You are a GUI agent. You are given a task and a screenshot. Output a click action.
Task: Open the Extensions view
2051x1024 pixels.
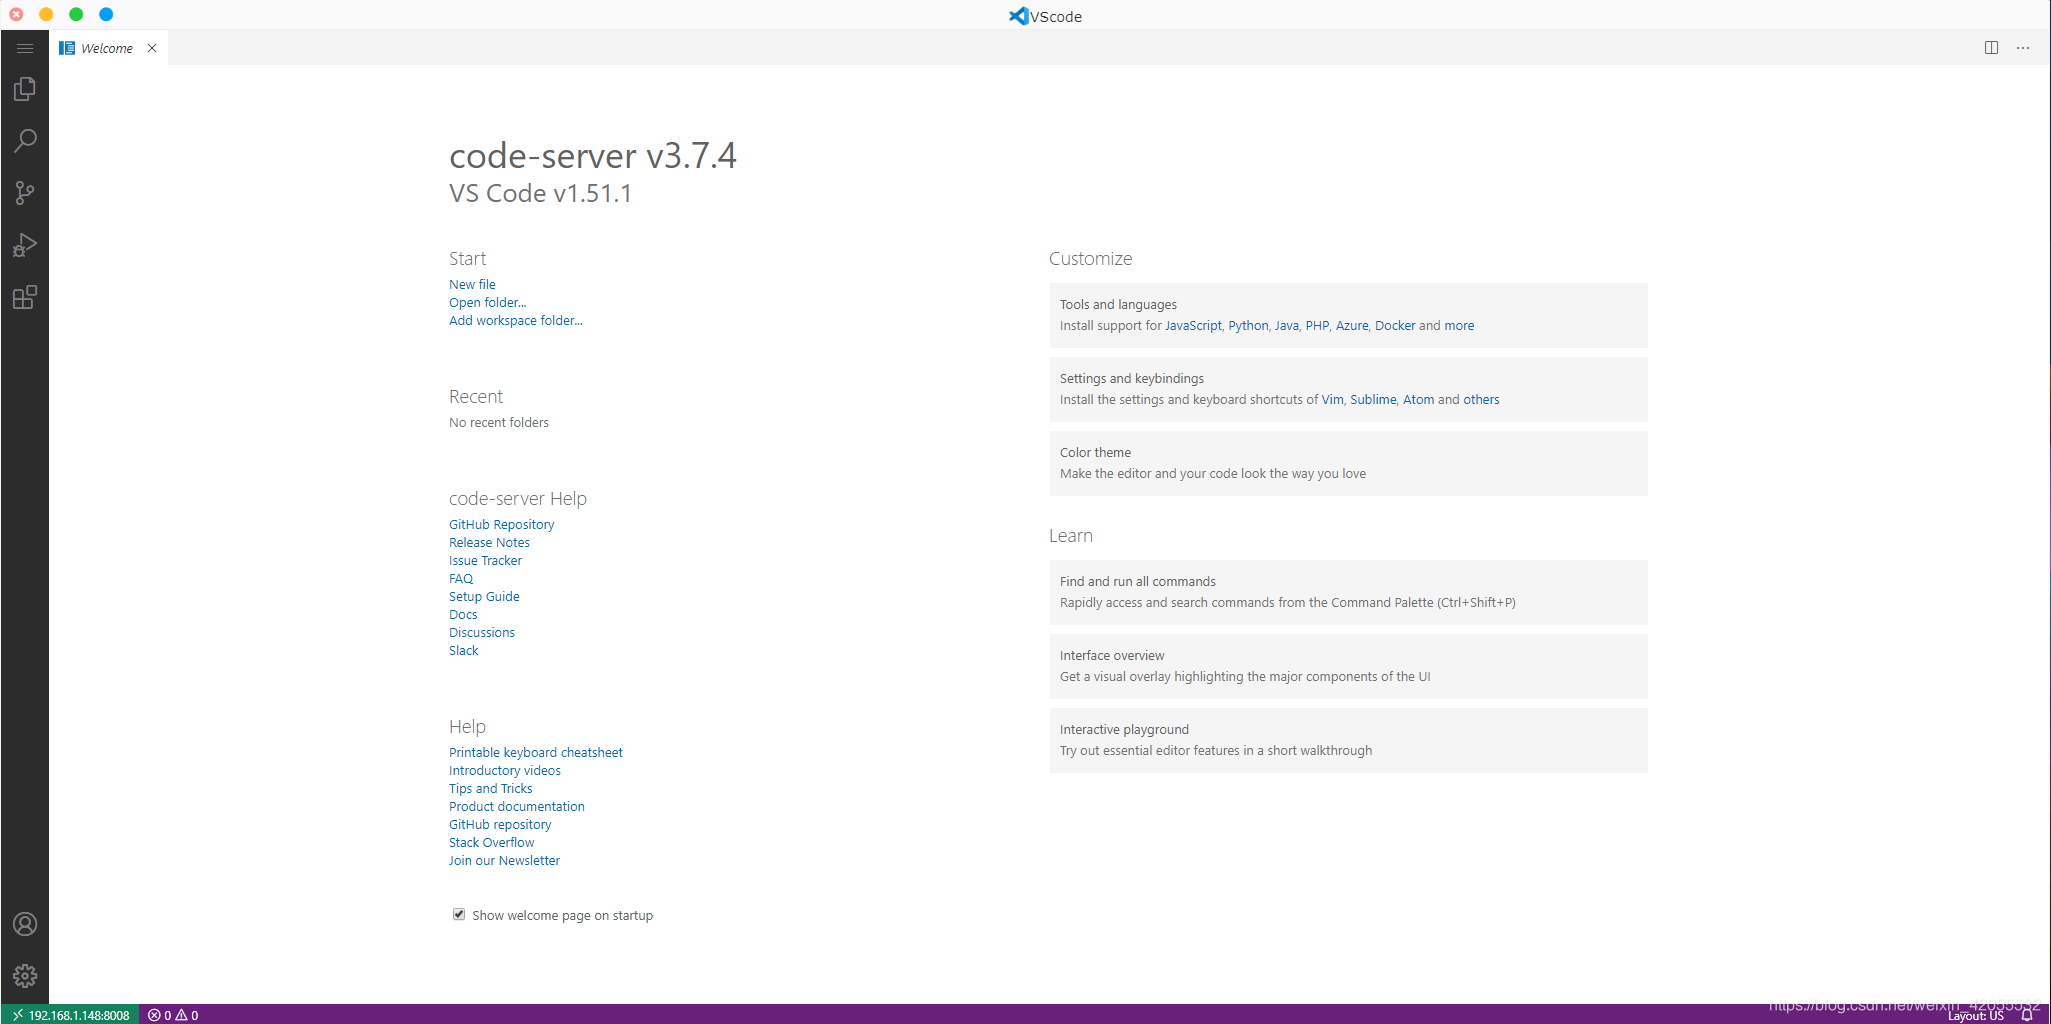click(x=25, y=297)
